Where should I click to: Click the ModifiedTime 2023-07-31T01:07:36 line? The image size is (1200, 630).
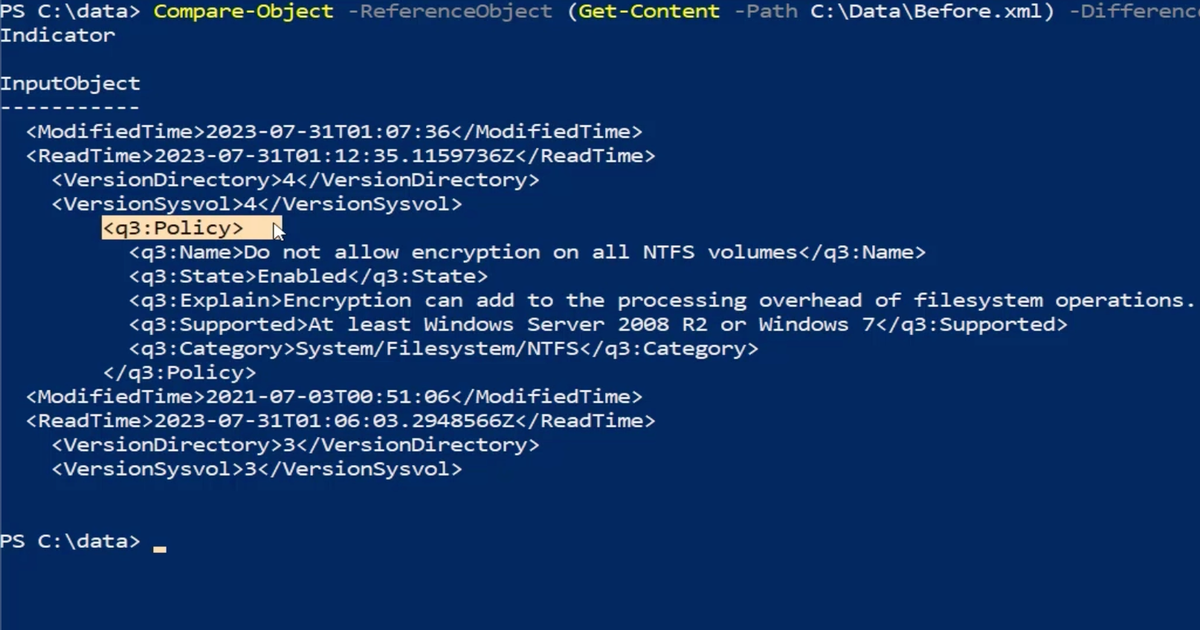pos(334,132)
